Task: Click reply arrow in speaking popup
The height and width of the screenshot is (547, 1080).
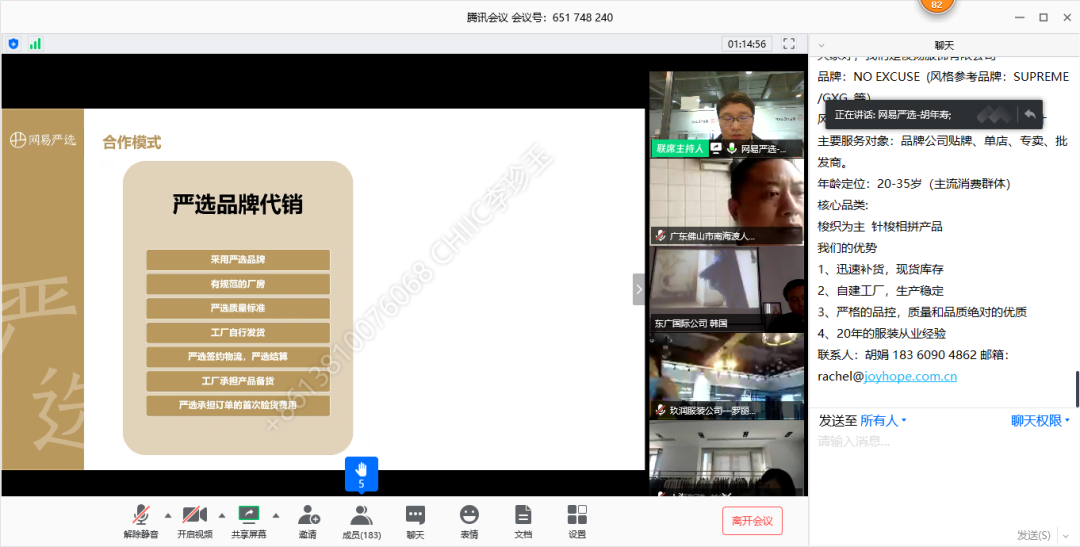Action: pyautogui.click(x=1030, y=114)
